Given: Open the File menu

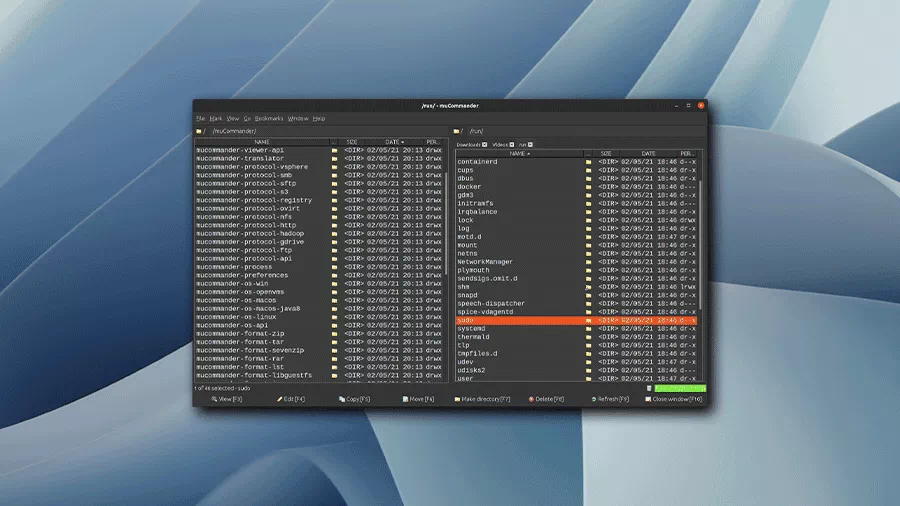Looking at the screenshot, I should (x=200, y=119).
